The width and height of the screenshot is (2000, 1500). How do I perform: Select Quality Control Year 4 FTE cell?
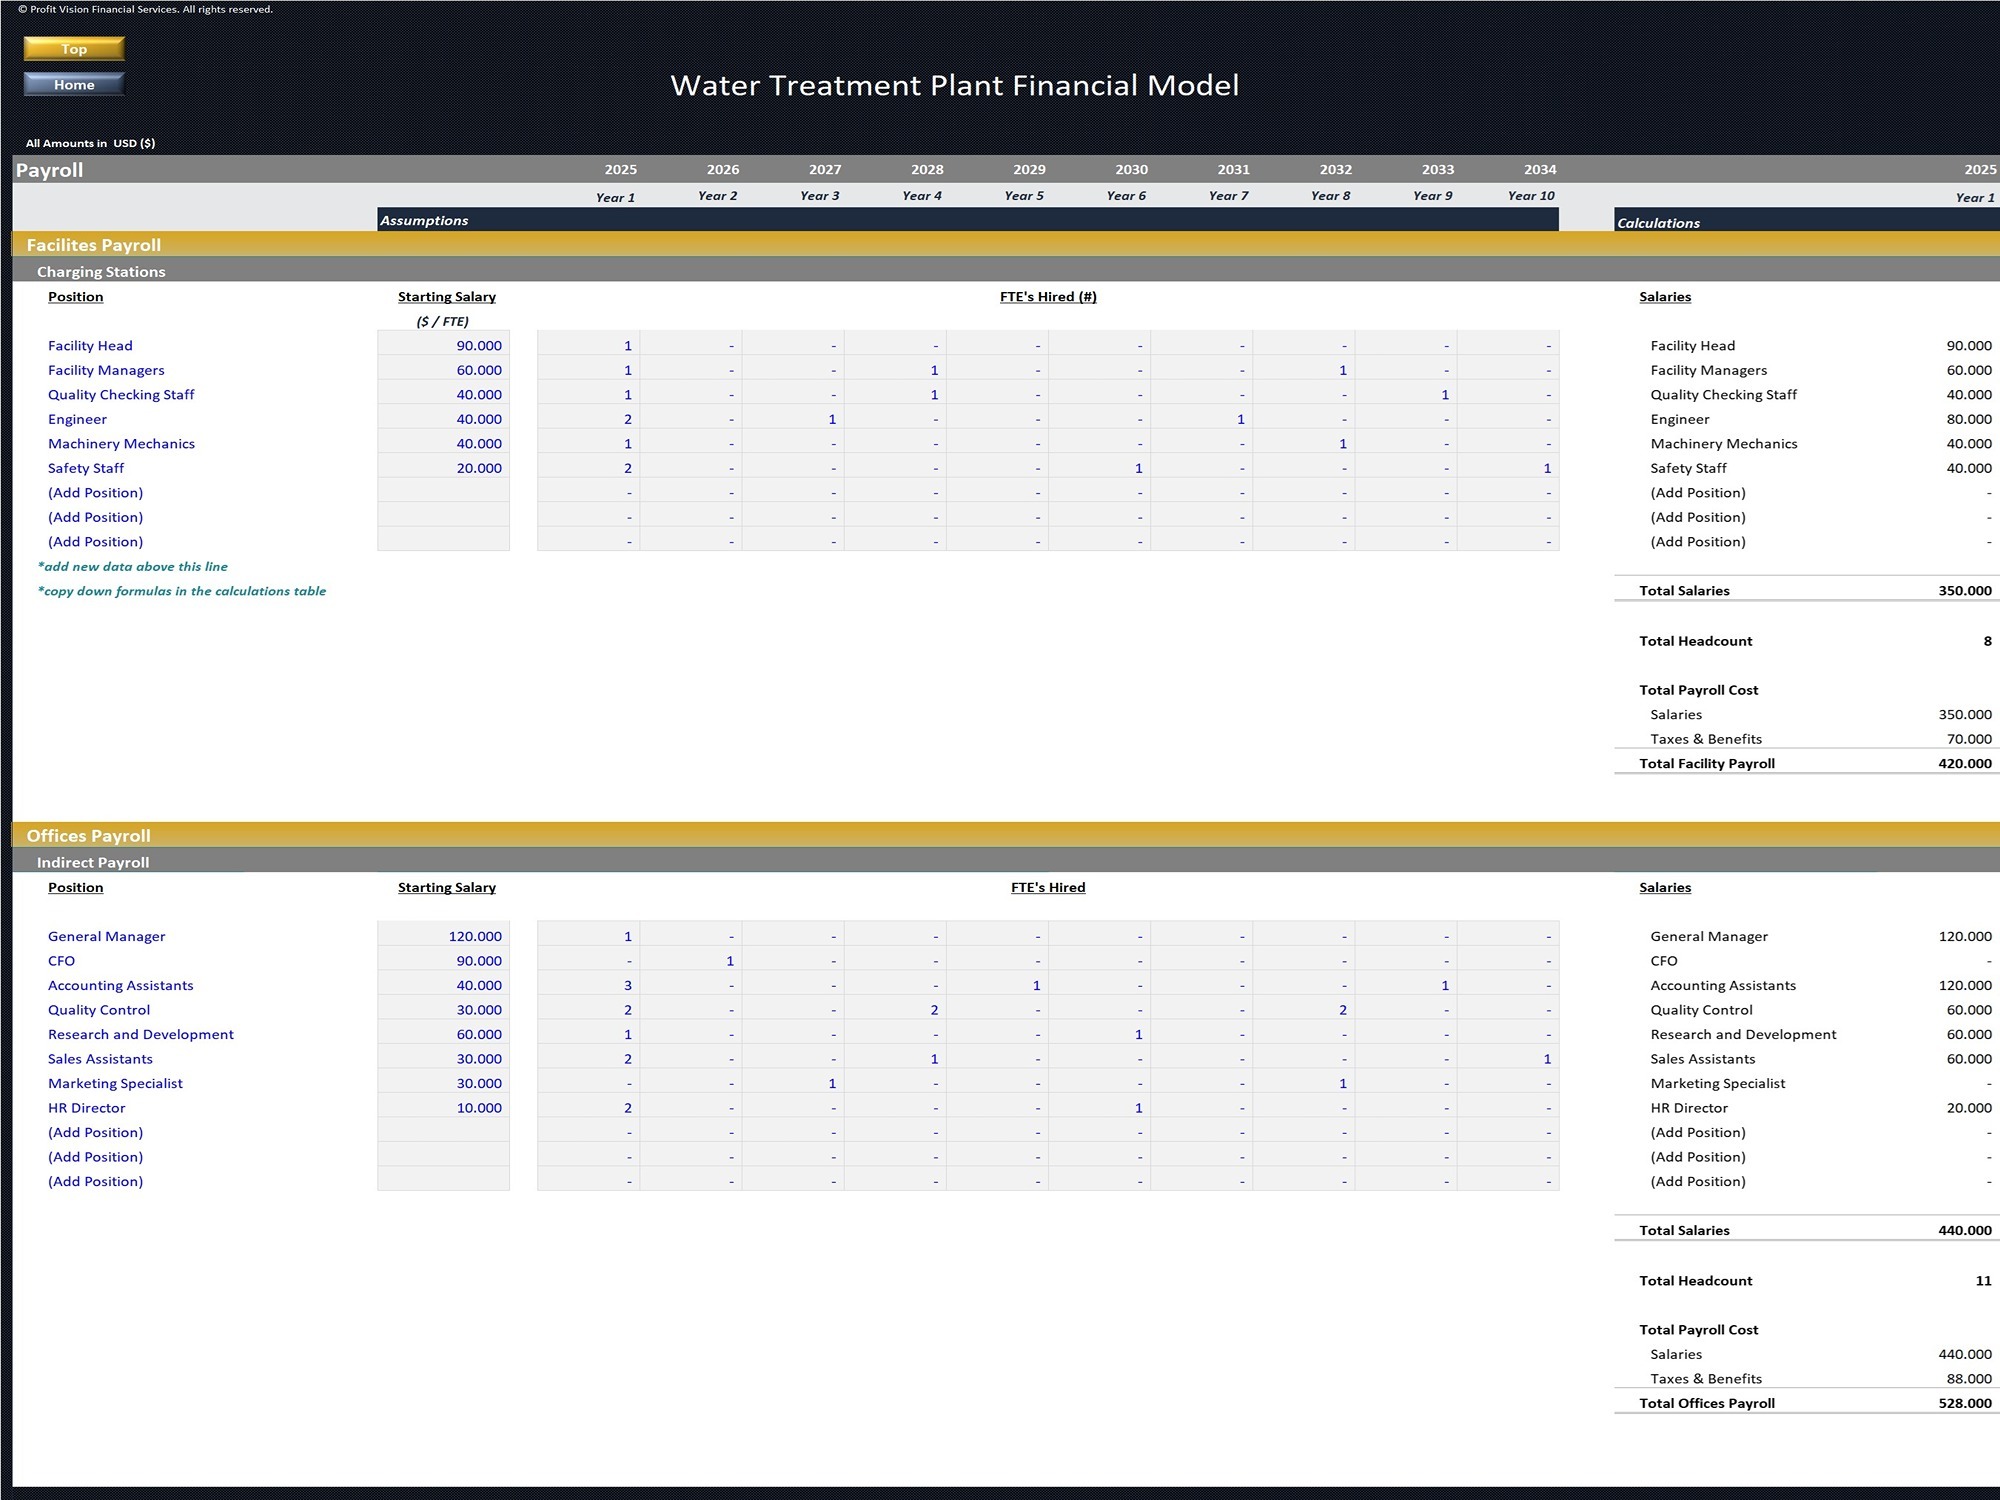pyautogui.click(x=895, y=1009)
